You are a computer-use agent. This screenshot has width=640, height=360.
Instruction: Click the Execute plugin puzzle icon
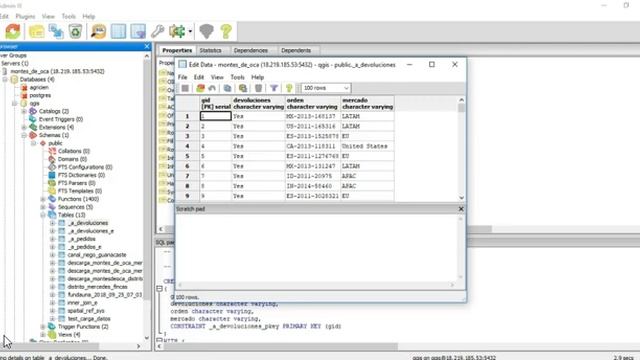177,31
